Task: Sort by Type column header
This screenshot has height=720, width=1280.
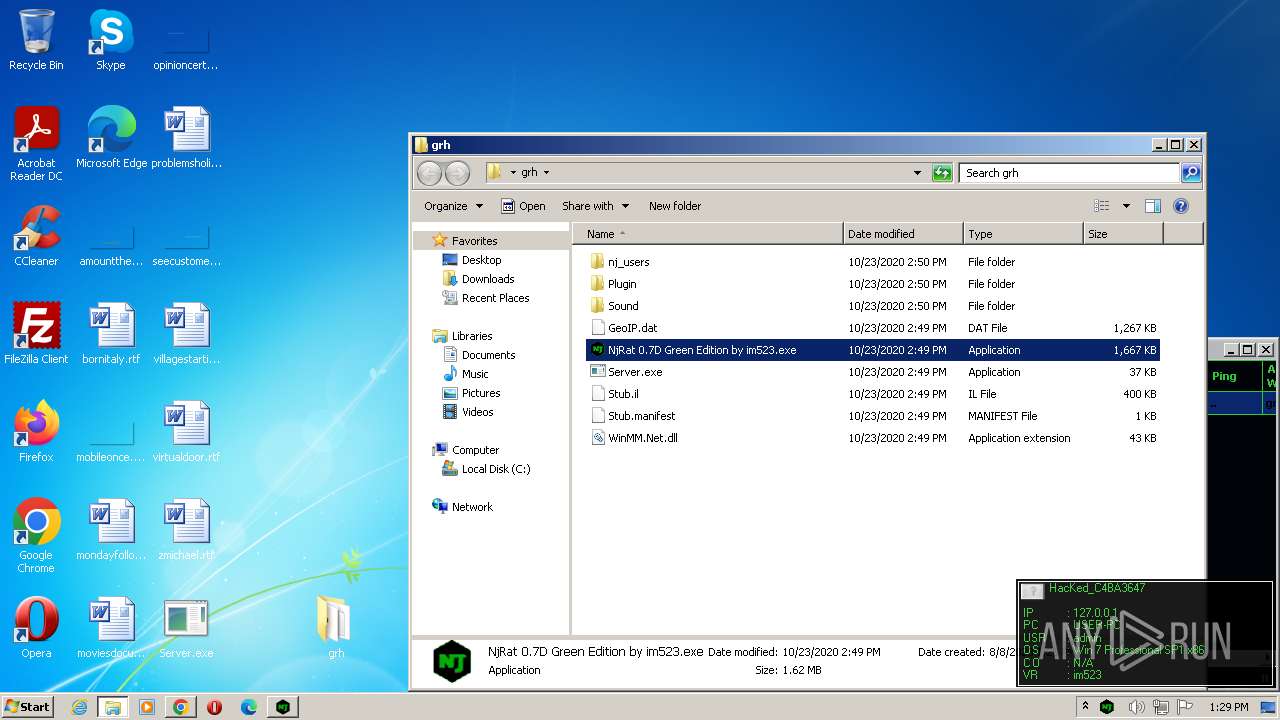Action: [x=1023, y=234]
